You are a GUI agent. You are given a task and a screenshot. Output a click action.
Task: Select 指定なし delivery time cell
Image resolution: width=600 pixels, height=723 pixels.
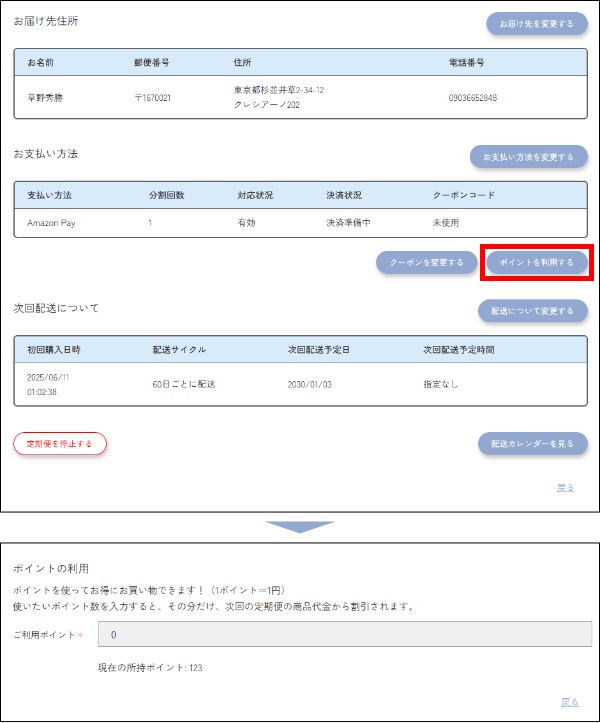[440, 384]
